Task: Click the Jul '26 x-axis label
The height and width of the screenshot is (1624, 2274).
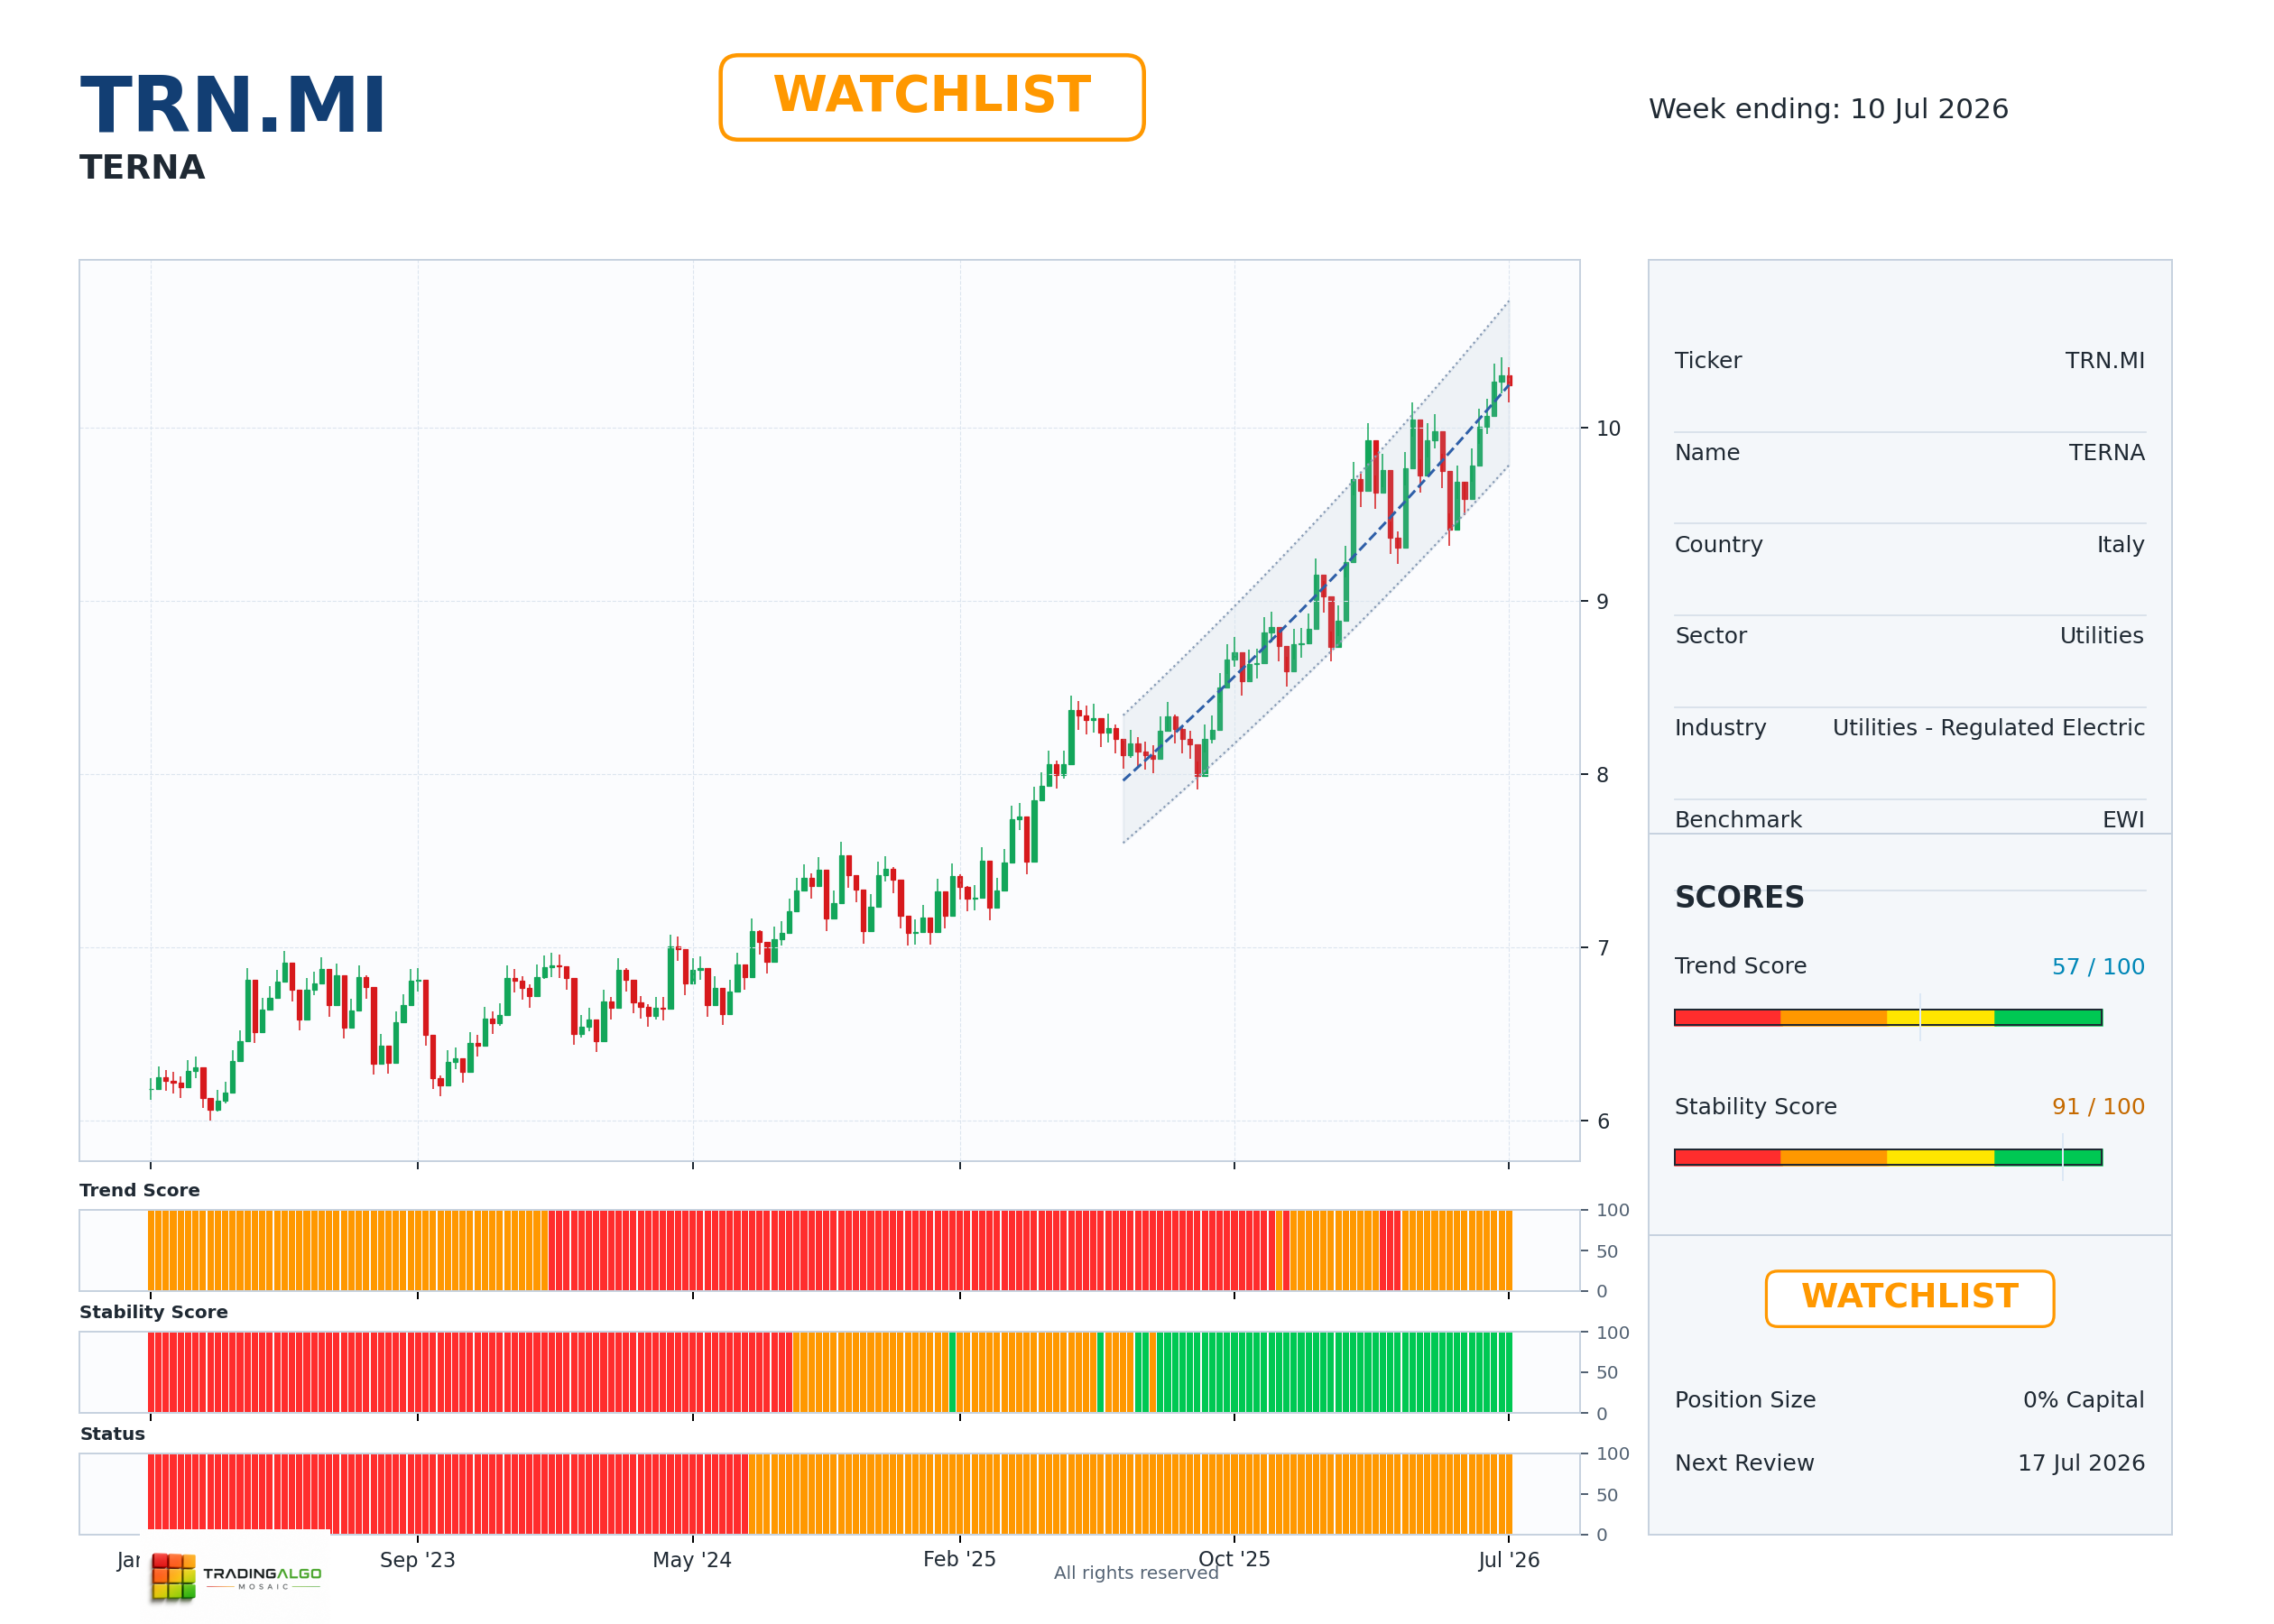Action: click(x=1508, y=1560)
